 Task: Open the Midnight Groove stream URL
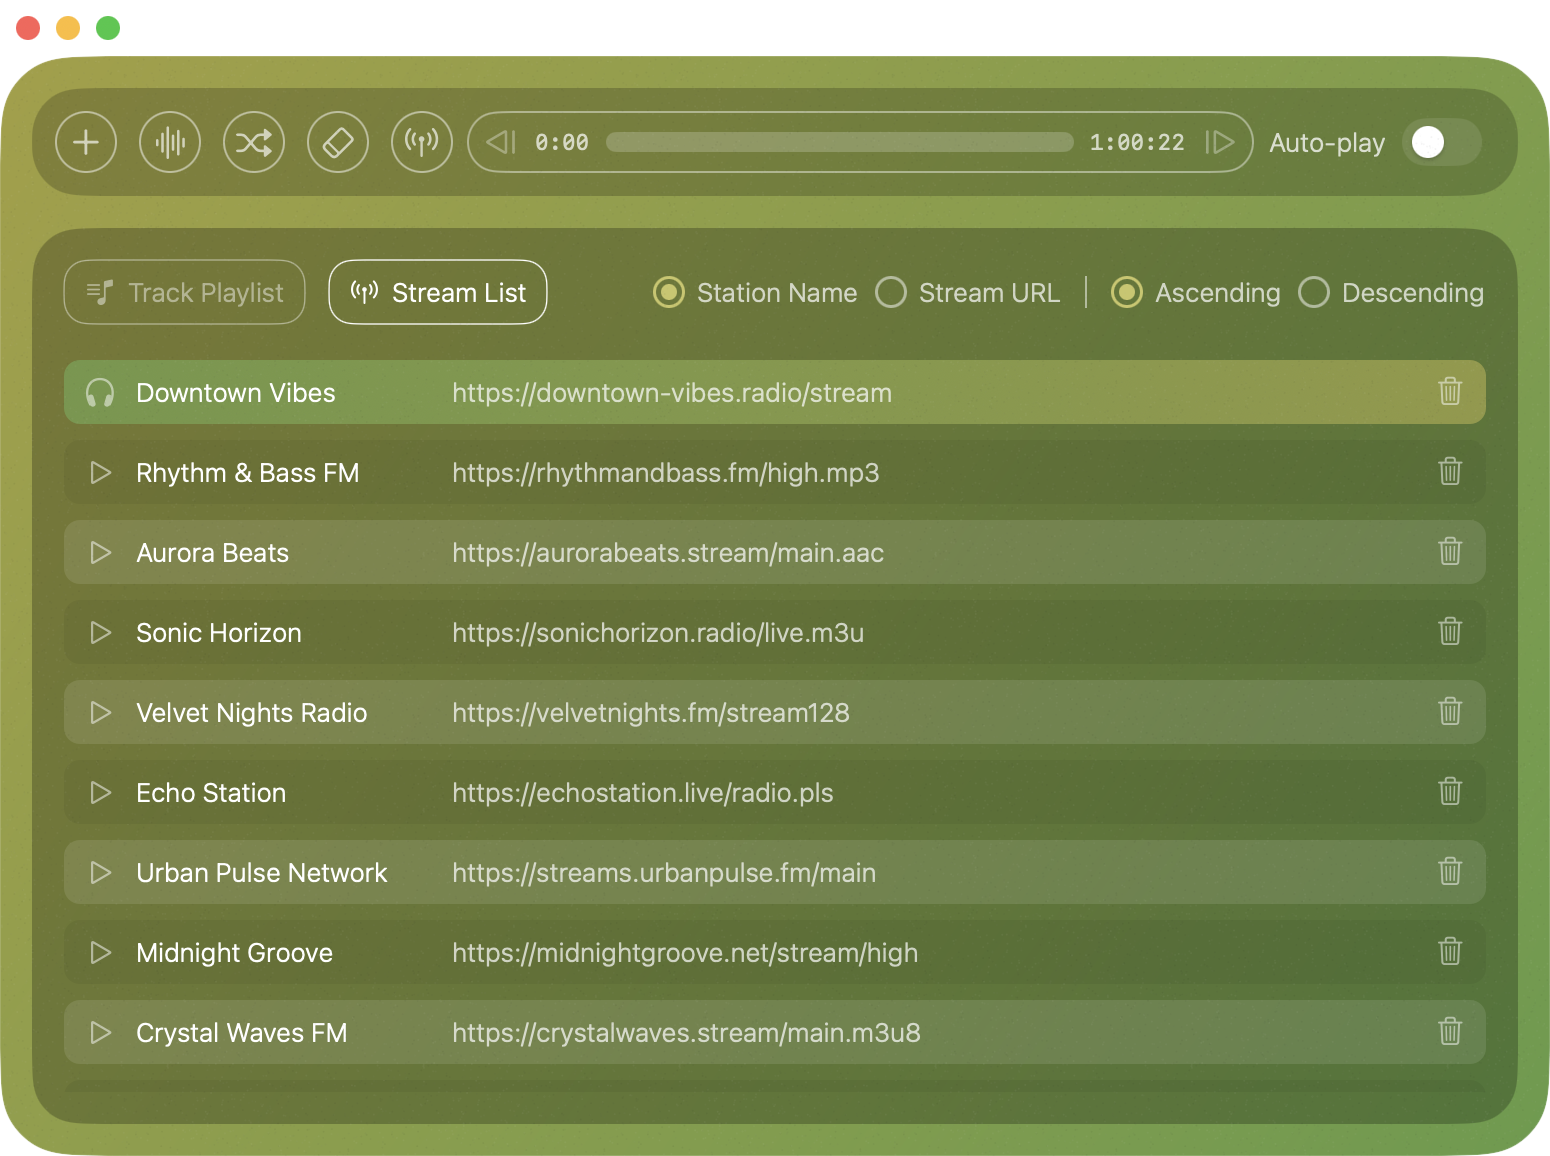pyautogui.click(x=685, y=953)
